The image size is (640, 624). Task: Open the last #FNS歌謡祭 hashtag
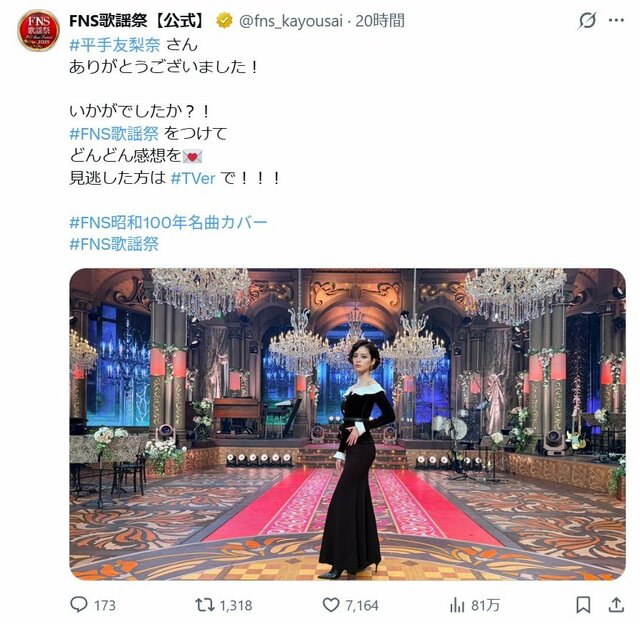coord(114,244)
